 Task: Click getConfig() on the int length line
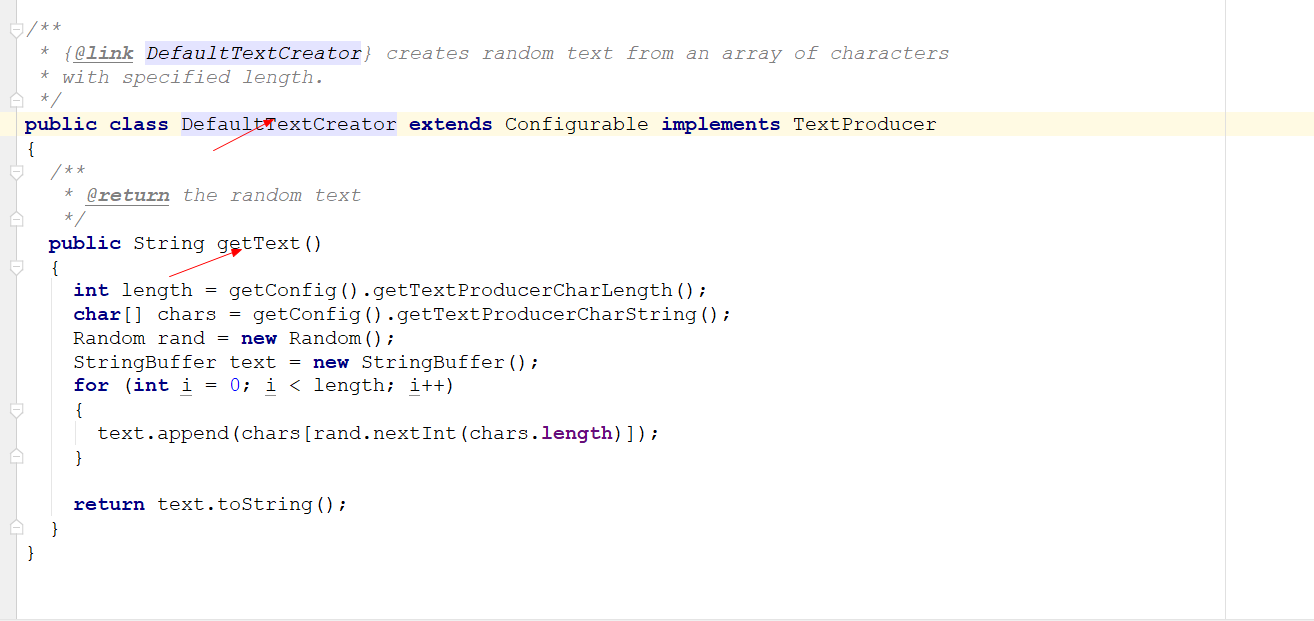point(294,290)
